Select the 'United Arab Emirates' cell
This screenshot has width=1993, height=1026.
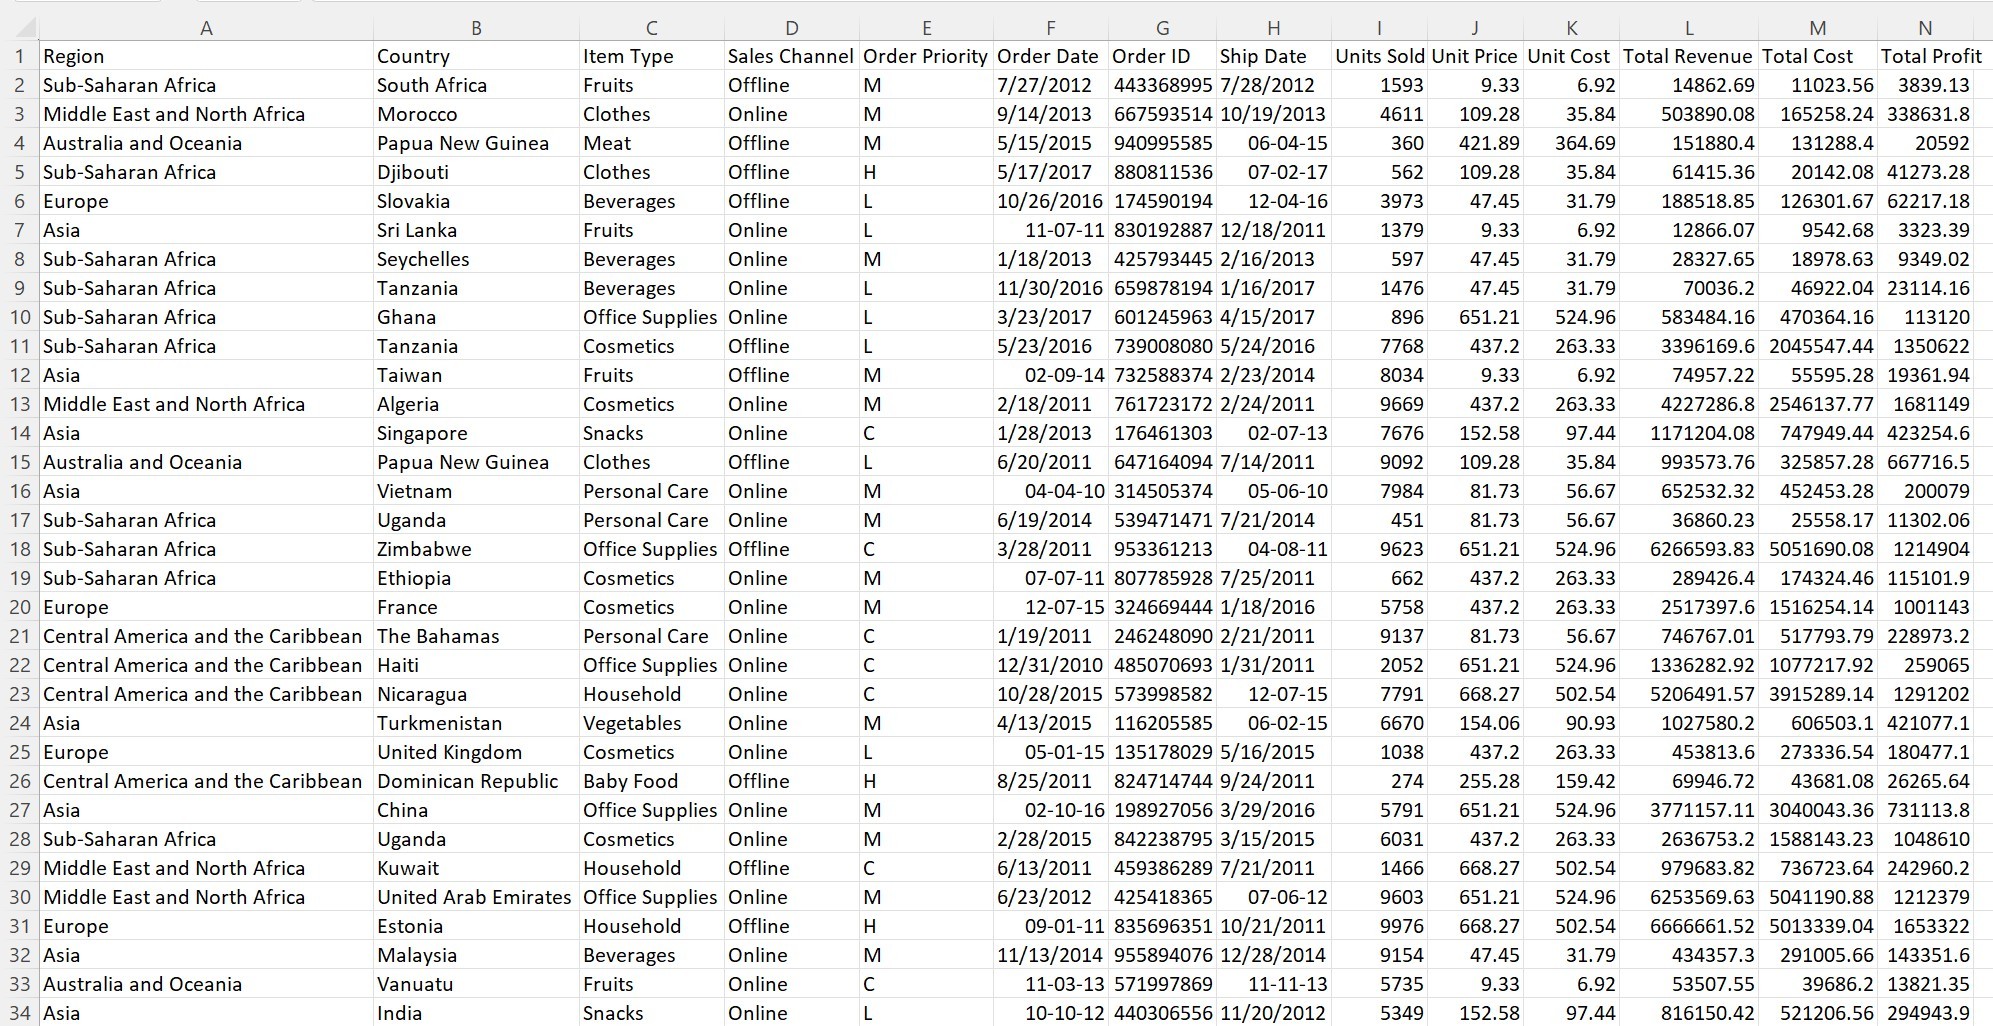point(476,897)
